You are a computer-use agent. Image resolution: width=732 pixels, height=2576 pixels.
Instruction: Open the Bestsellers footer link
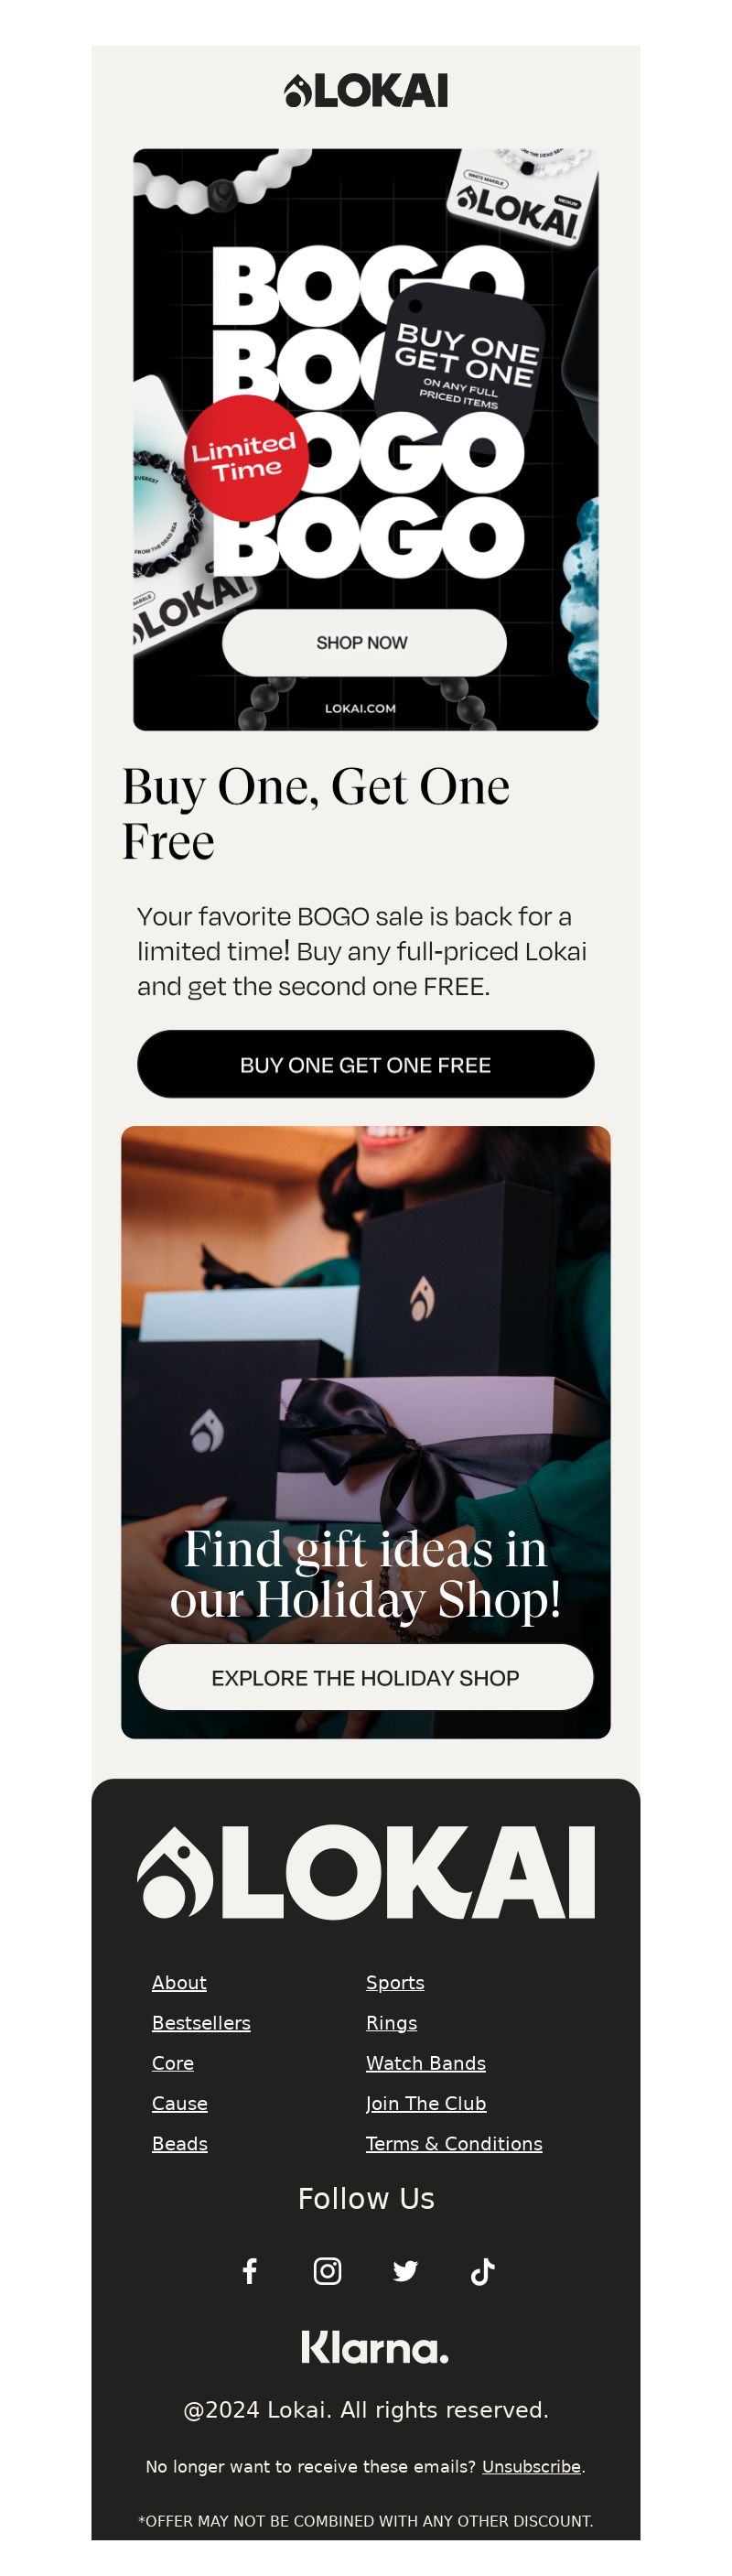201,2022
